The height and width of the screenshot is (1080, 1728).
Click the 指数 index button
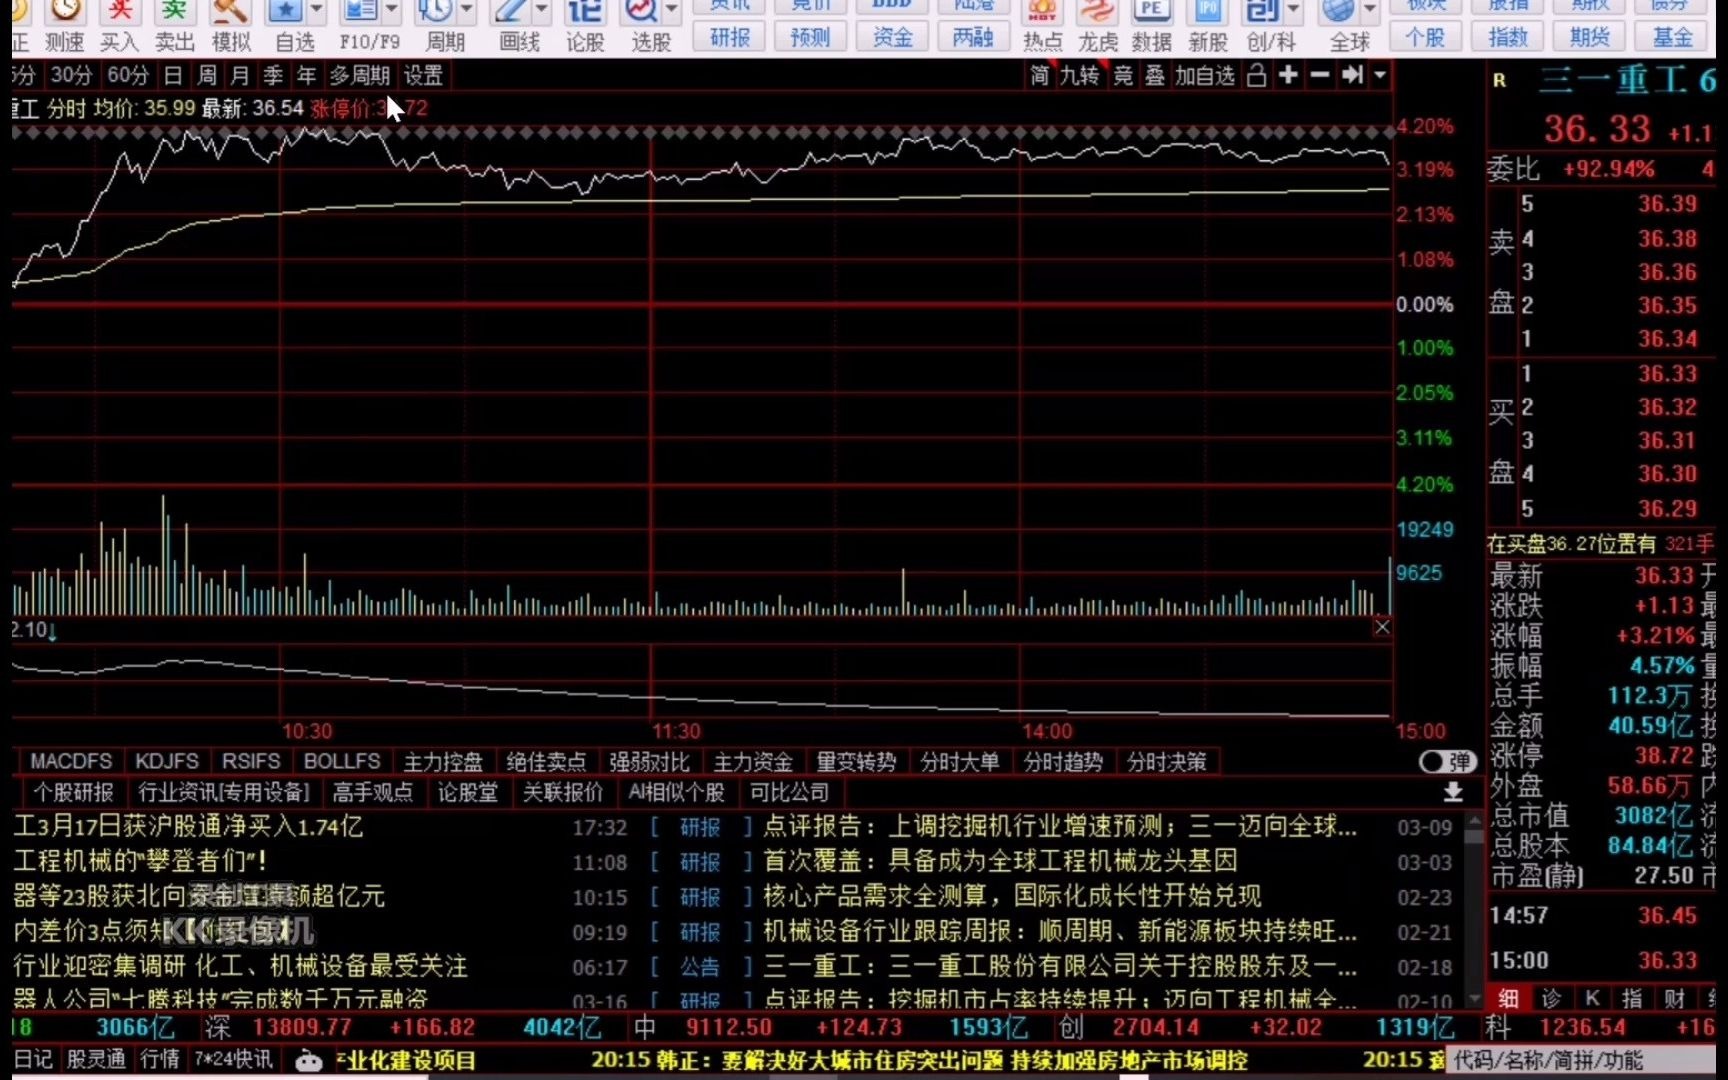tap(1508, 37)
